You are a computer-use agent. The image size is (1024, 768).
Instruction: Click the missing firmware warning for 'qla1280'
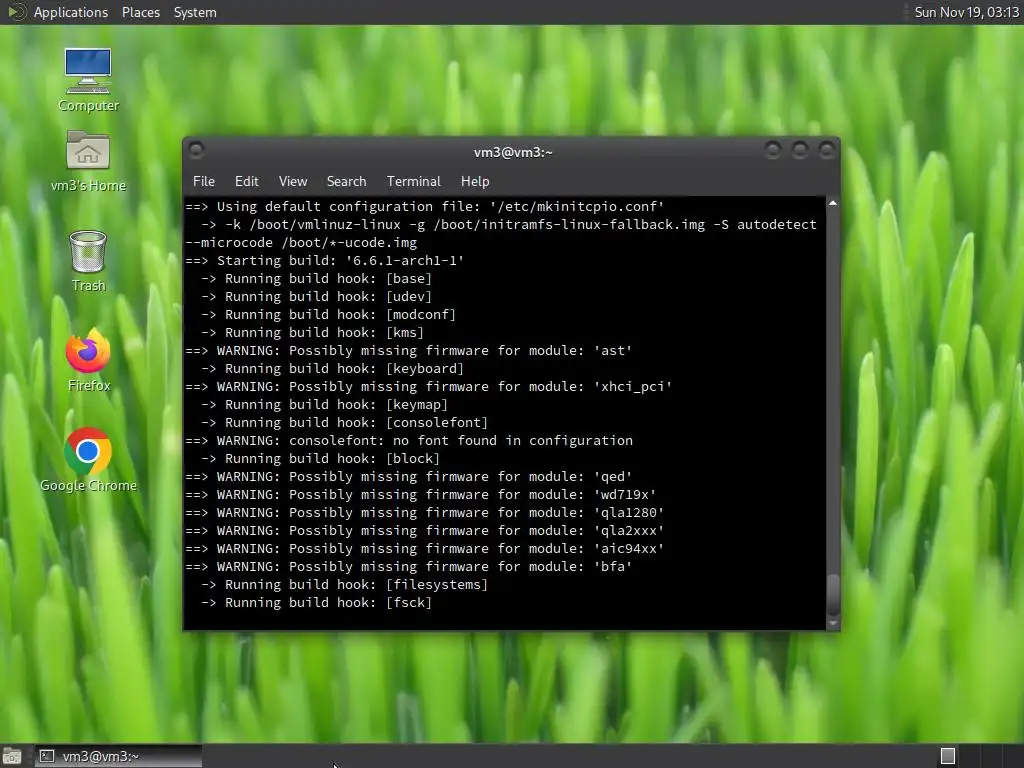click(x=425, y=513)
